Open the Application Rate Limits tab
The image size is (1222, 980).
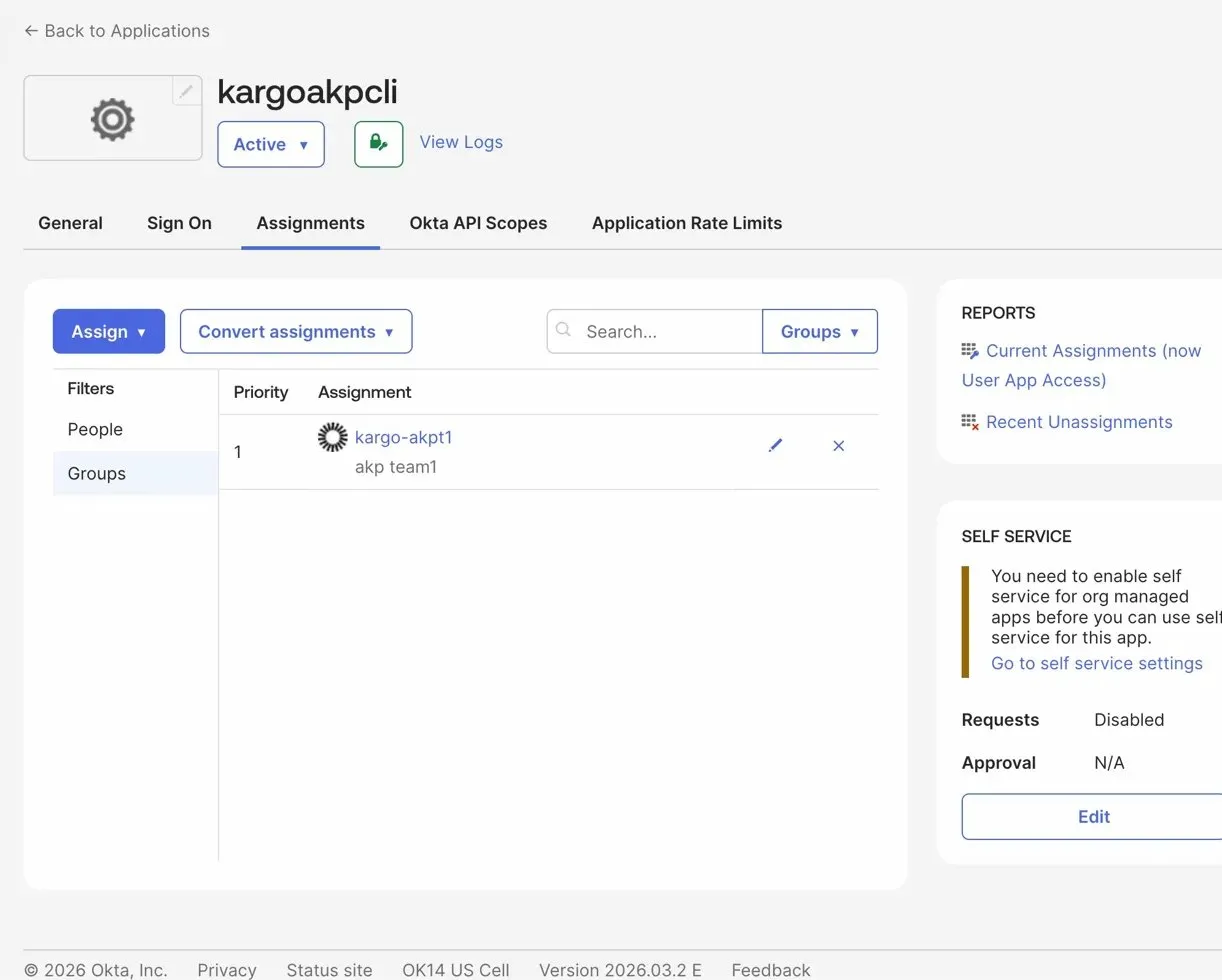coord(687,223)
